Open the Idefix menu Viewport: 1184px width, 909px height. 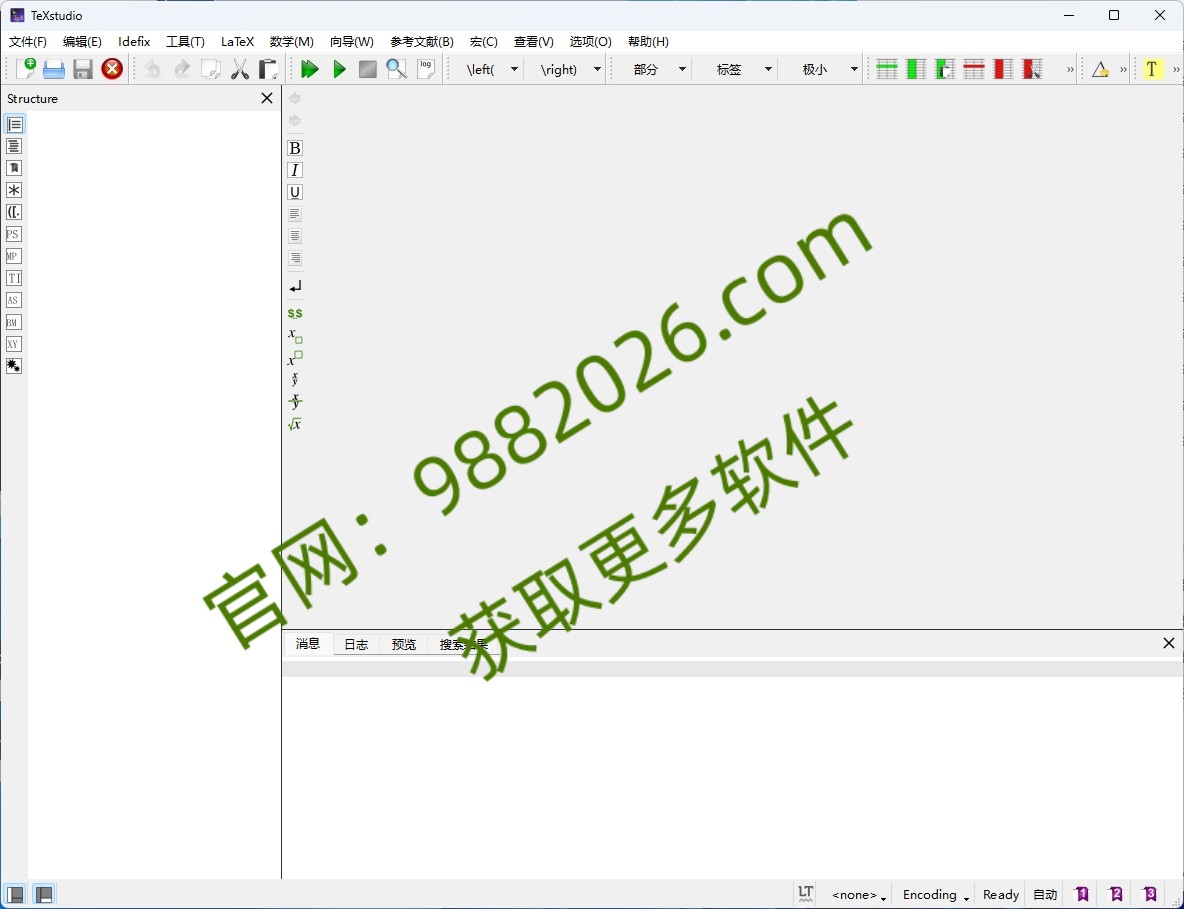[x=134, y=42]
